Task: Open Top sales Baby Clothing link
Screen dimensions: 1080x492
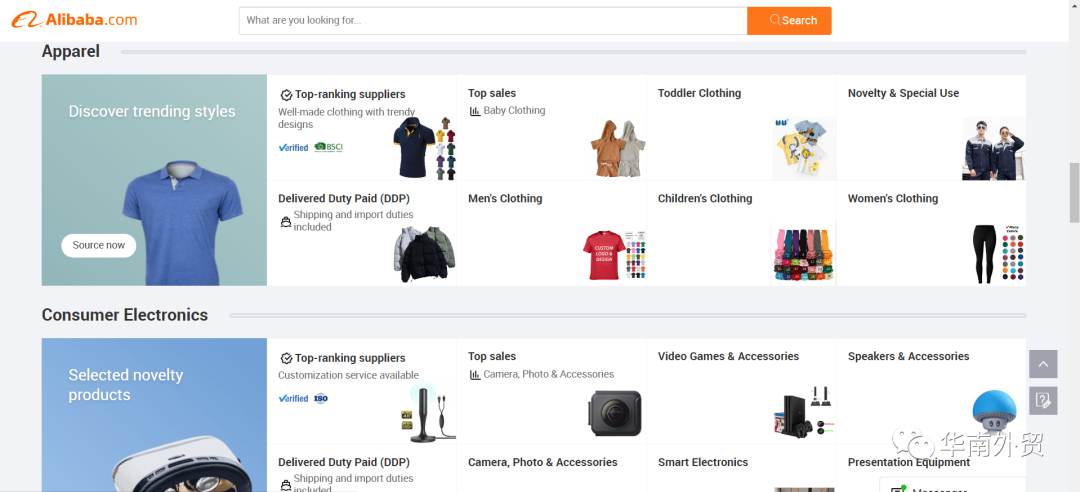Action: [514, 110]
